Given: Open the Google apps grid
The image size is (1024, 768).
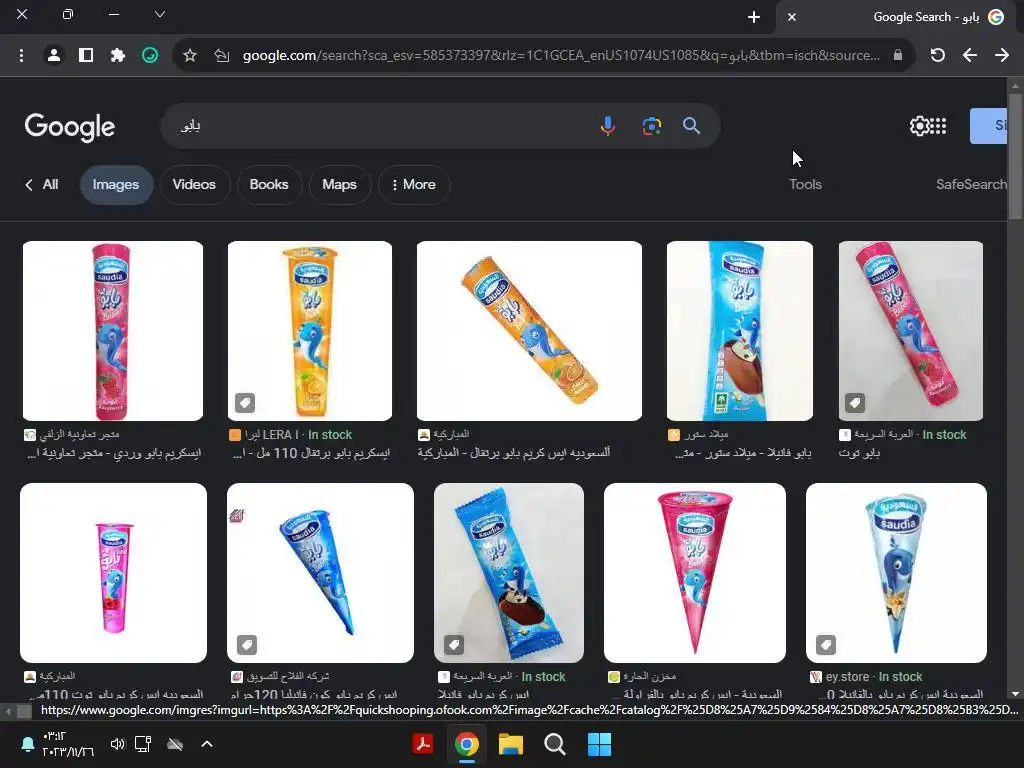Looking at the screenshot, I should 938,125.
